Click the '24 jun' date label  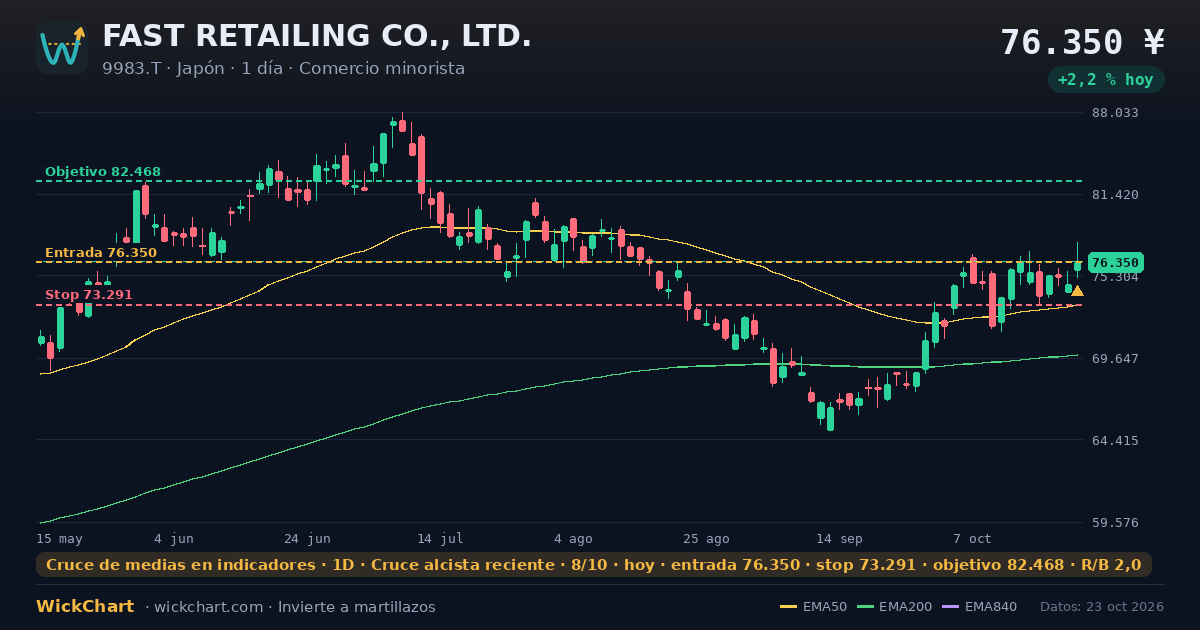click(307, 538)
